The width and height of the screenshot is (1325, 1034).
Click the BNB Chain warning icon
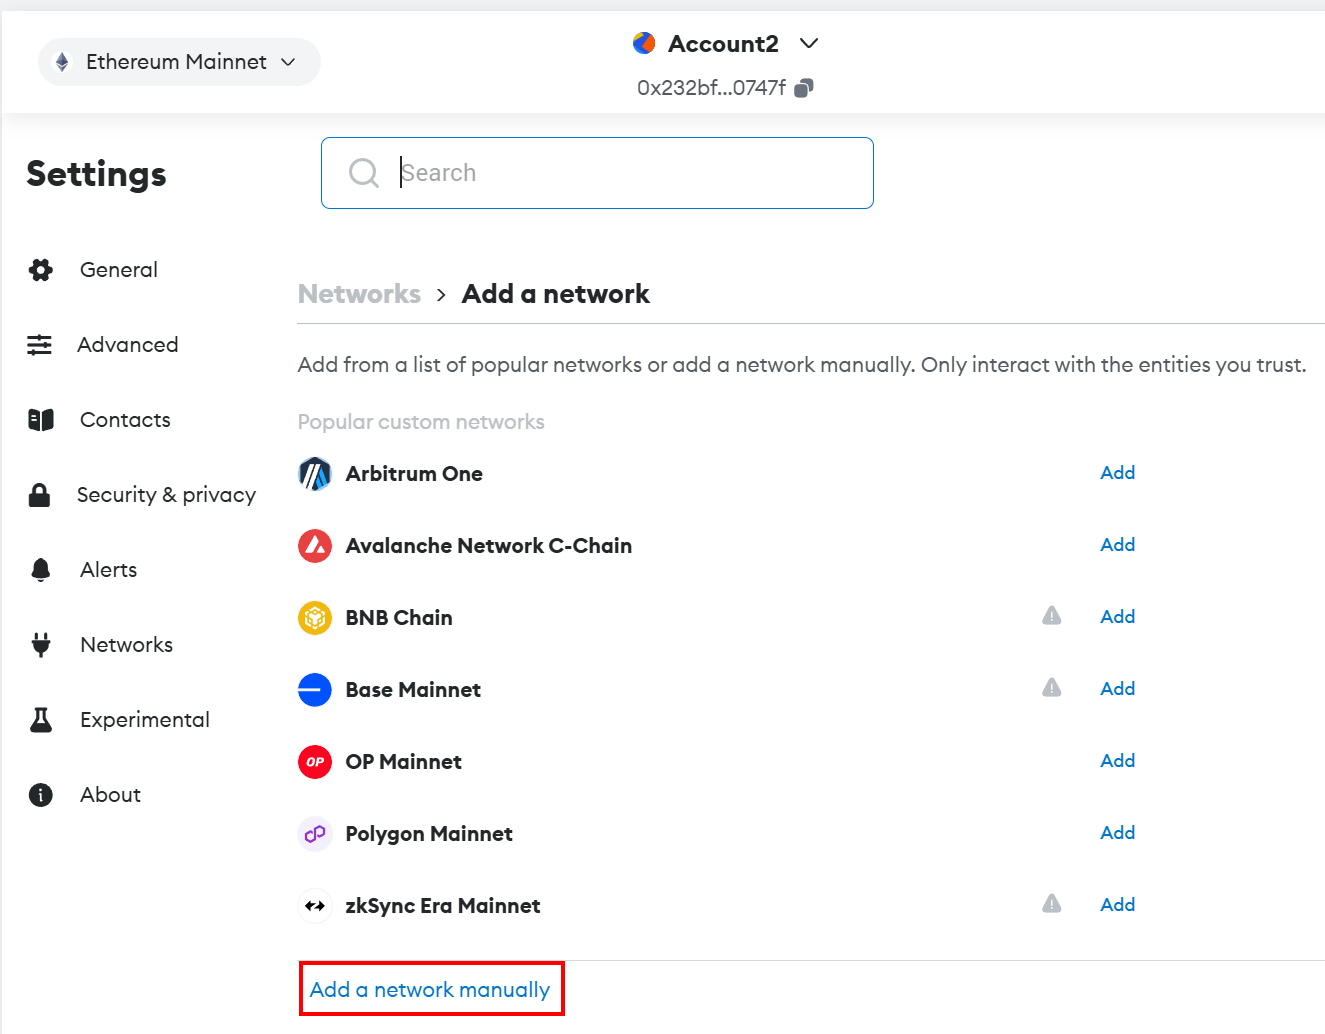click(x=1052, y=616)
